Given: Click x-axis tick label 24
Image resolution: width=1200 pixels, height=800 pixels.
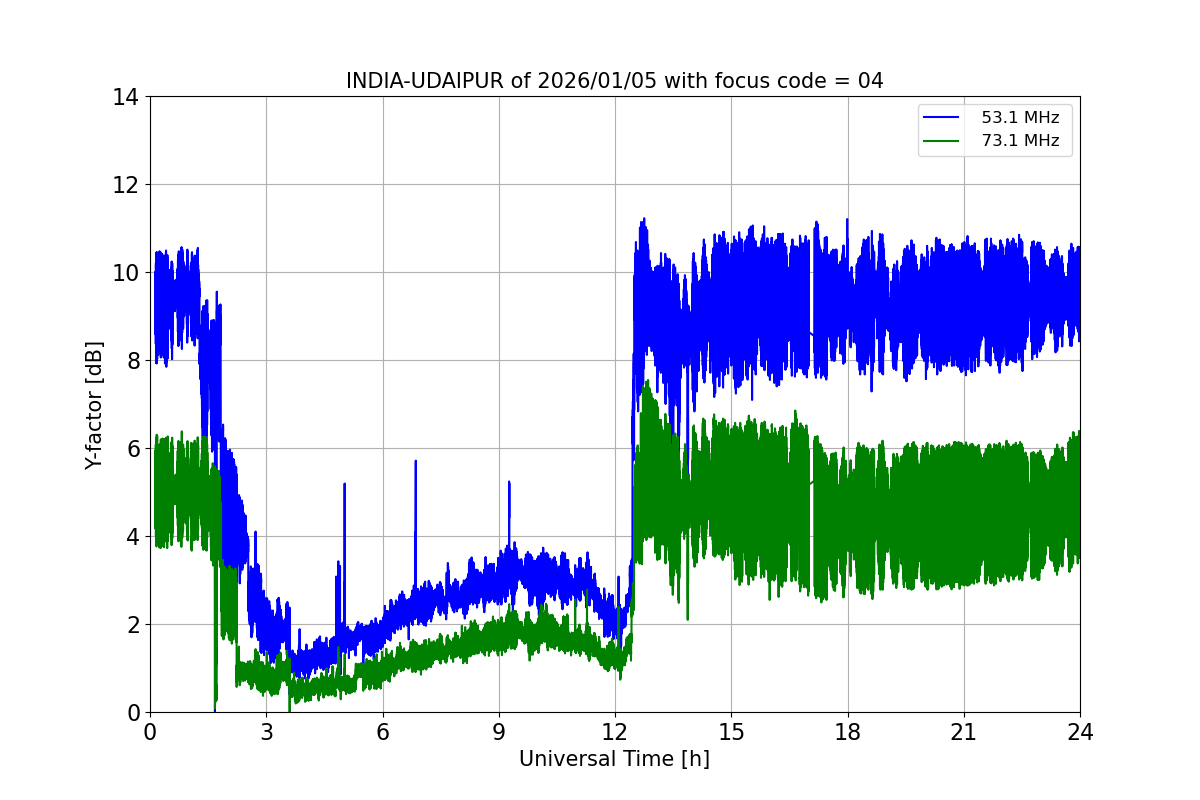Looking at the screenshot, I should tap(1080, 731).
